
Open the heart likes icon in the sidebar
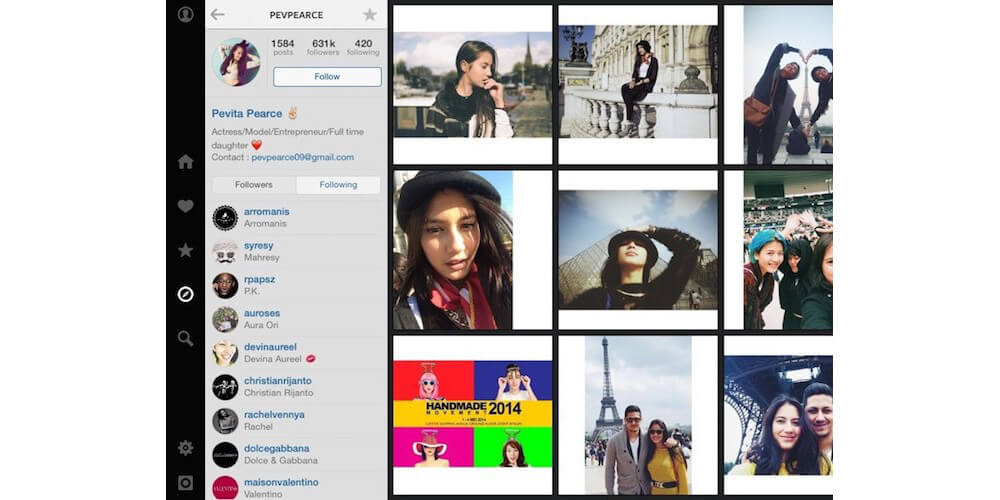click(x=186, y=206)
